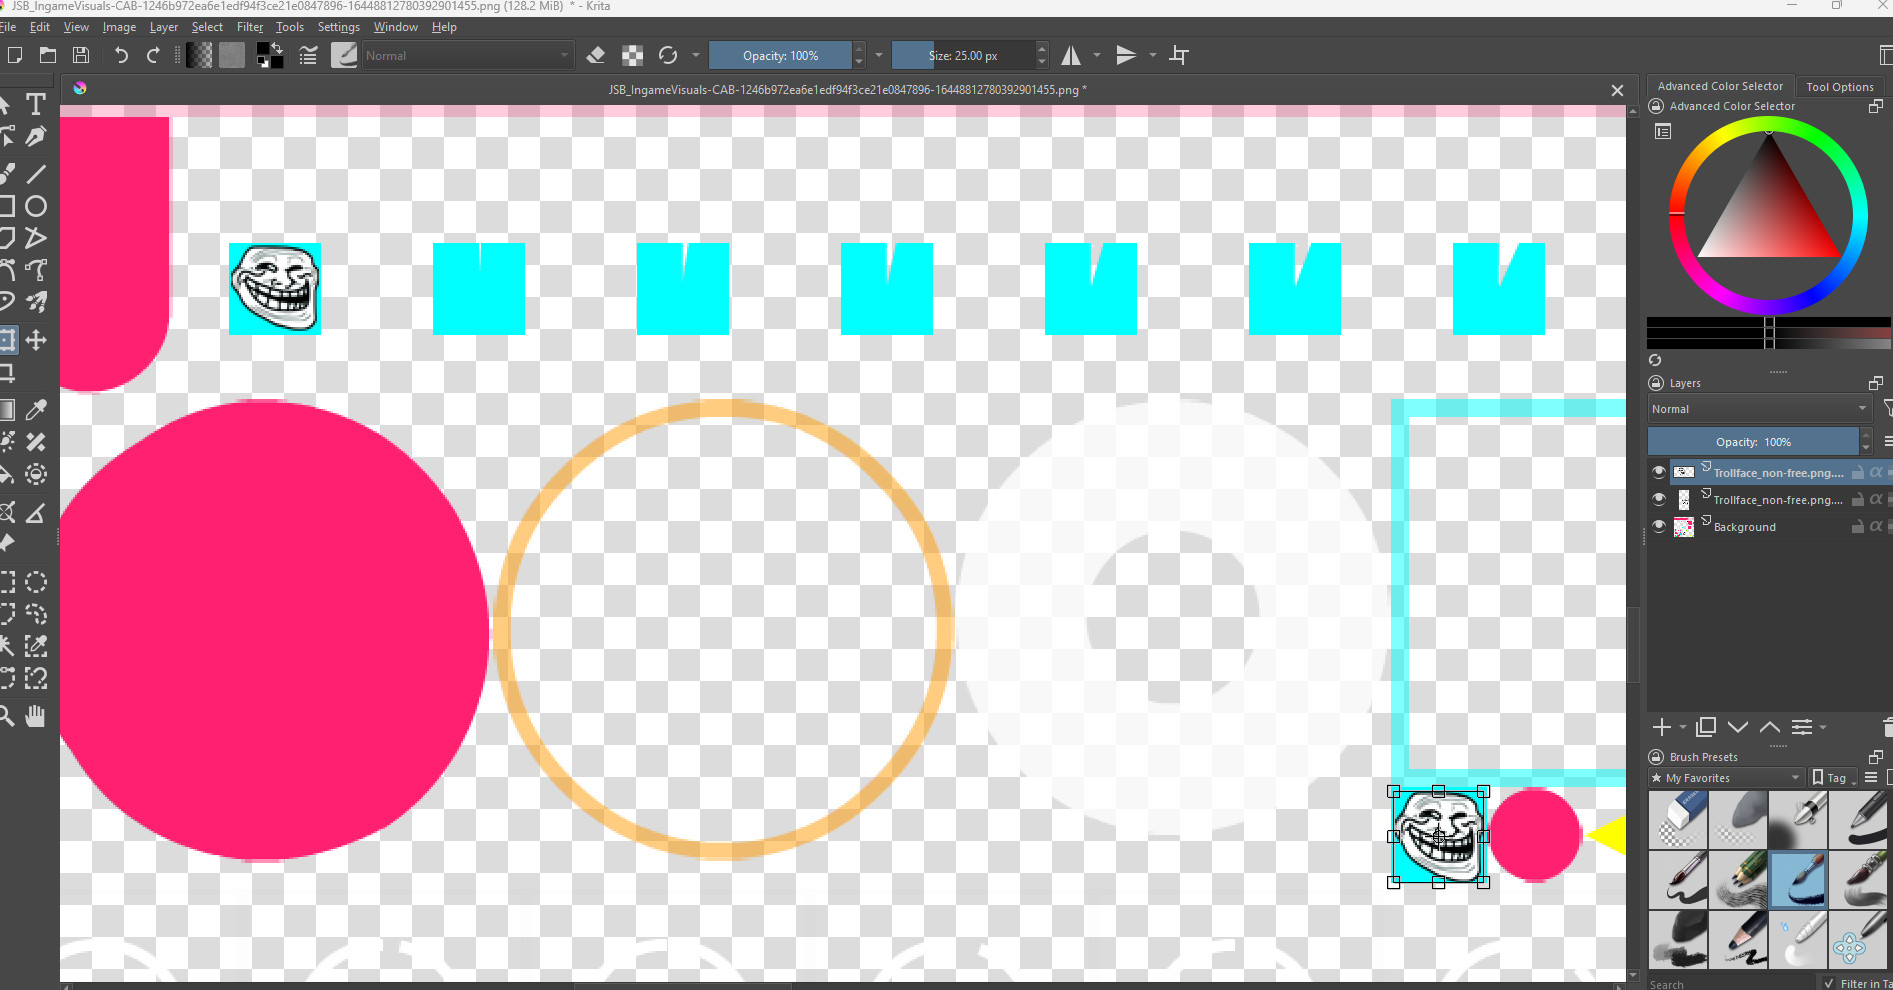Viewport: 1893px width, 990px height.
Task: Pick a color with the Color Sampler tool
Action: 36,409
